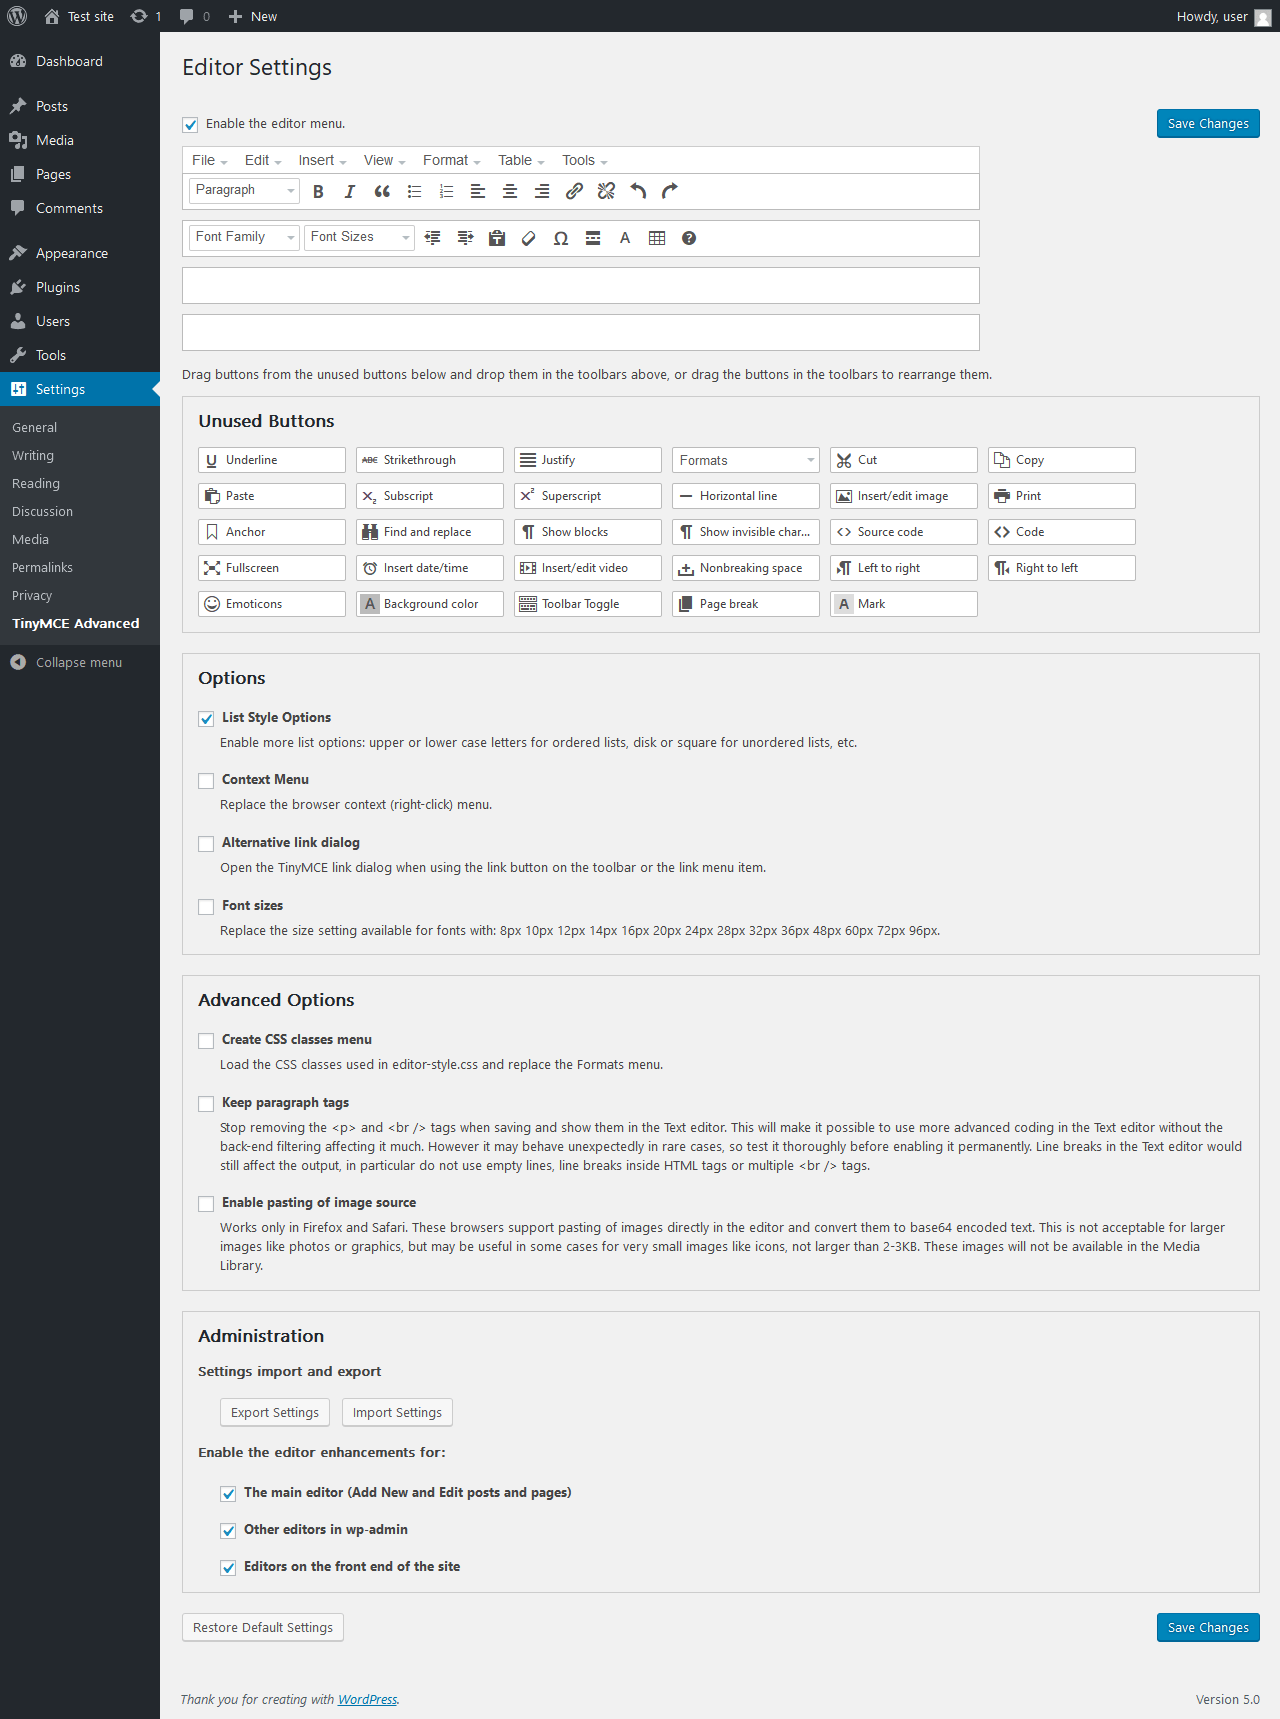Click the Undo arrow icon

(x=638, y=191)
